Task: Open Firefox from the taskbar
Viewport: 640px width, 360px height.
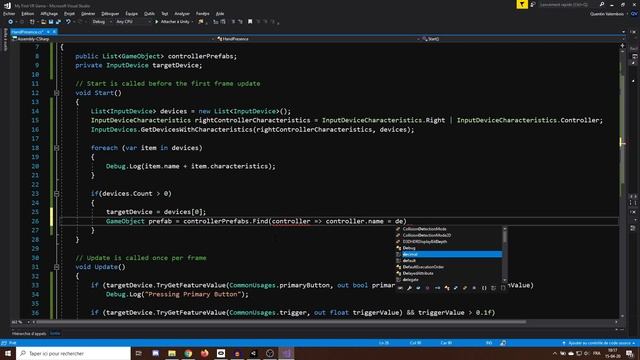Action: click(x=204, y=353)
